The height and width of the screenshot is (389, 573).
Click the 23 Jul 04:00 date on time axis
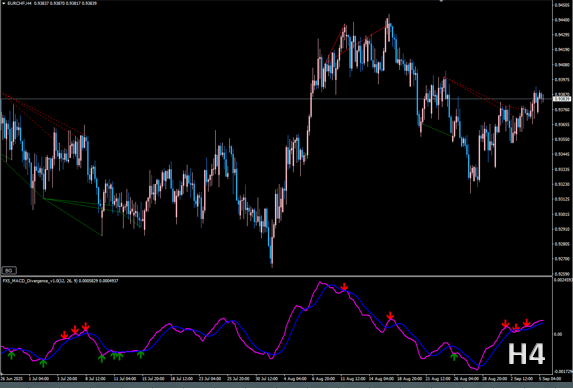pyautogui.click(x=209, y=379)
